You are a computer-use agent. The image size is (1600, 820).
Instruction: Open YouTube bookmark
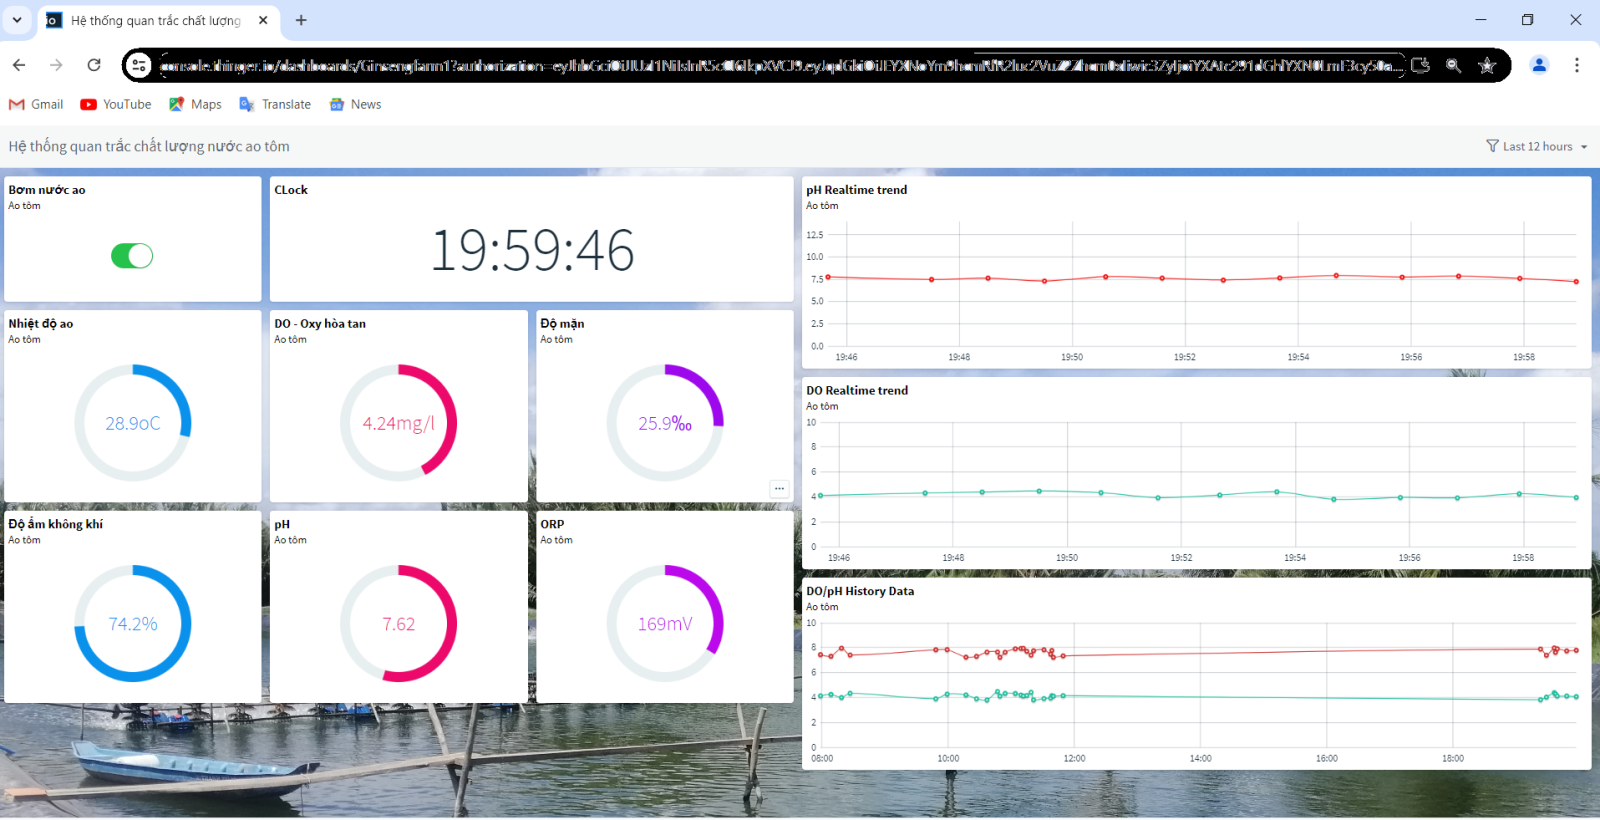pos(116,104)
